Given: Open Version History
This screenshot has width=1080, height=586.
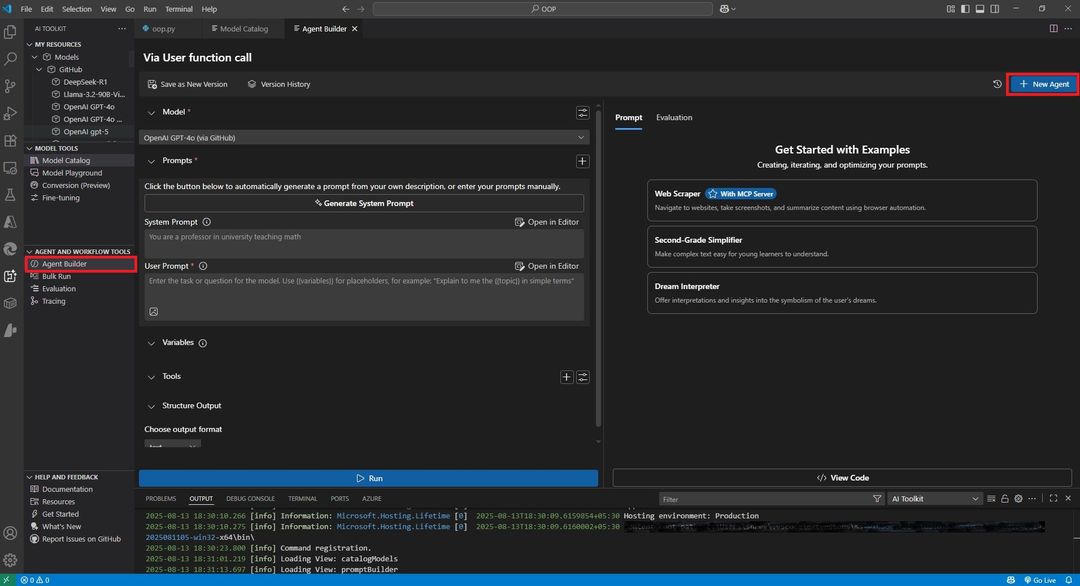Looking at the screenshot, I should point(279,84).
